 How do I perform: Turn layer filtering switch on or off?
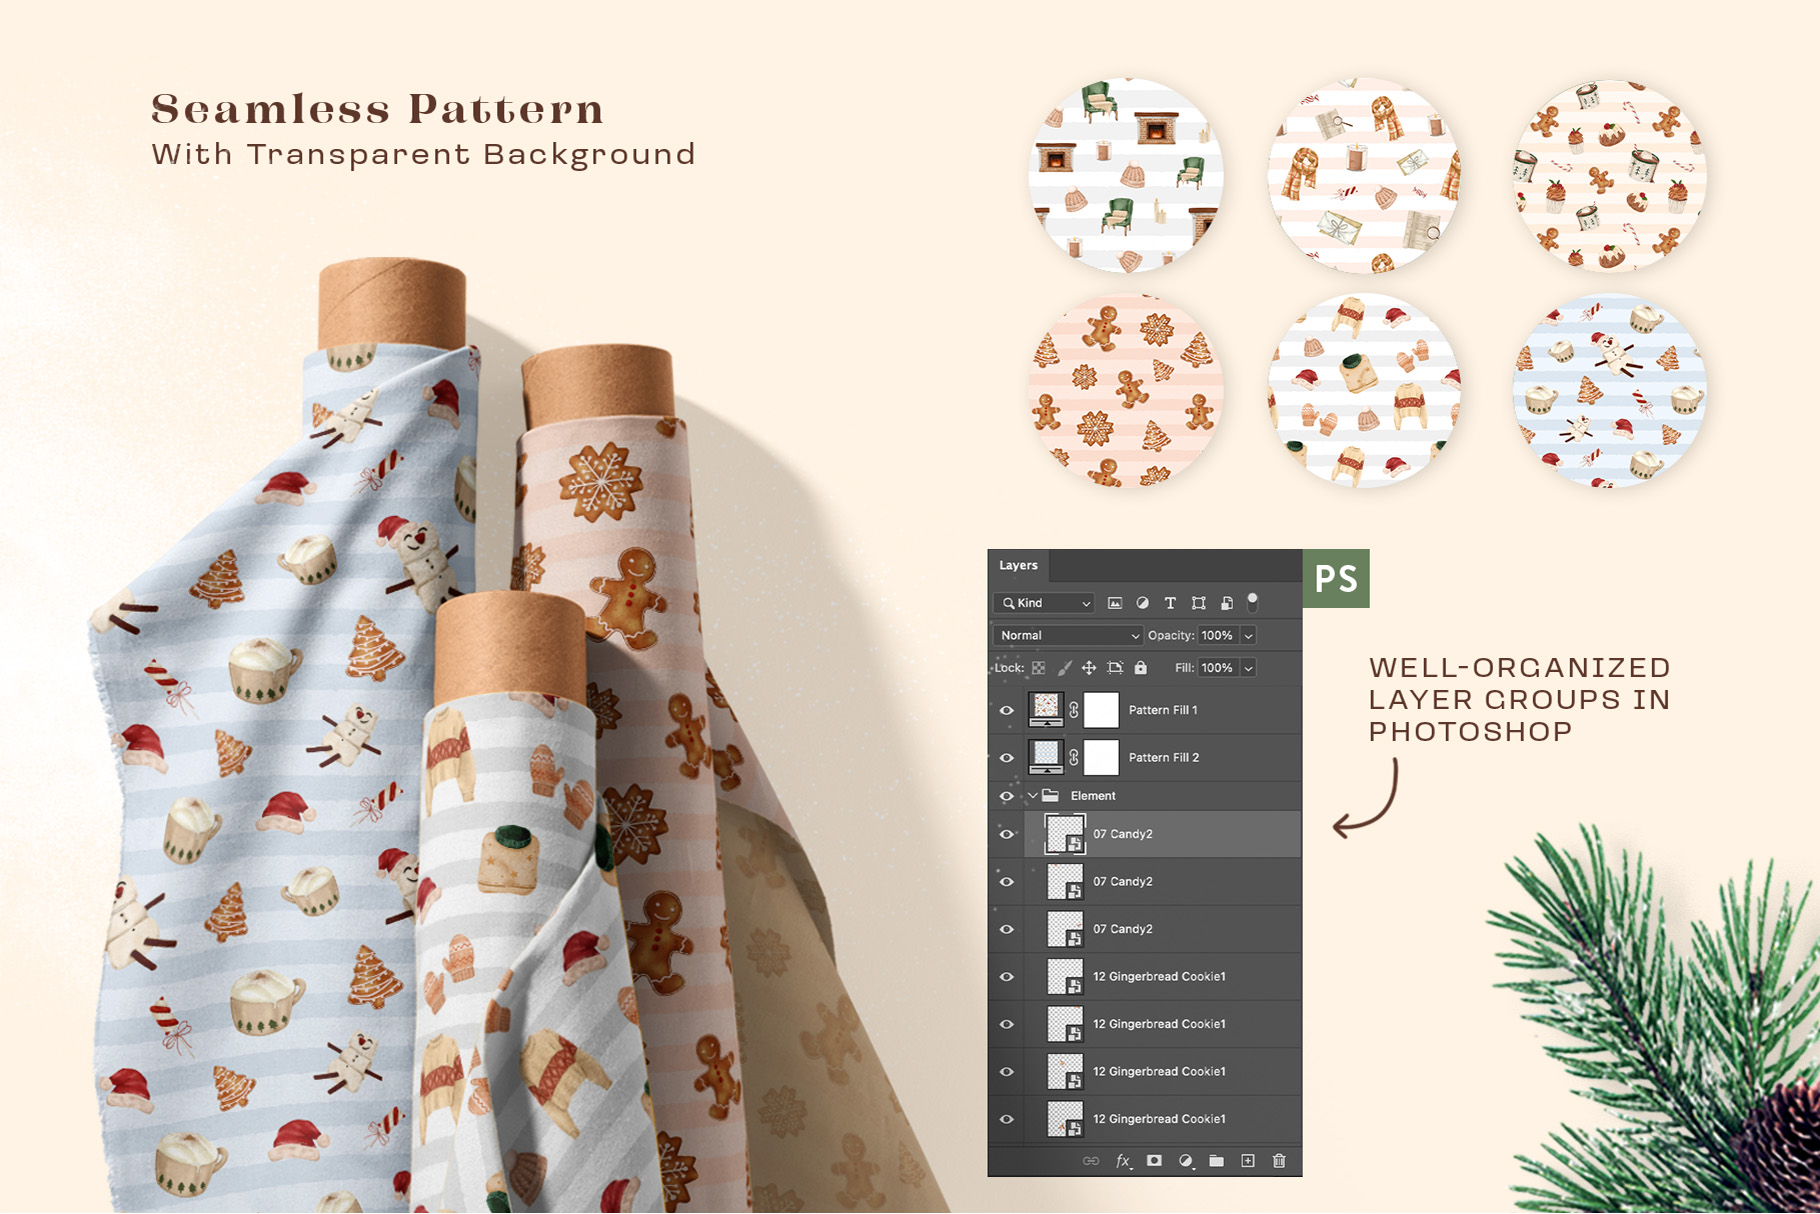click(1252, 602)
